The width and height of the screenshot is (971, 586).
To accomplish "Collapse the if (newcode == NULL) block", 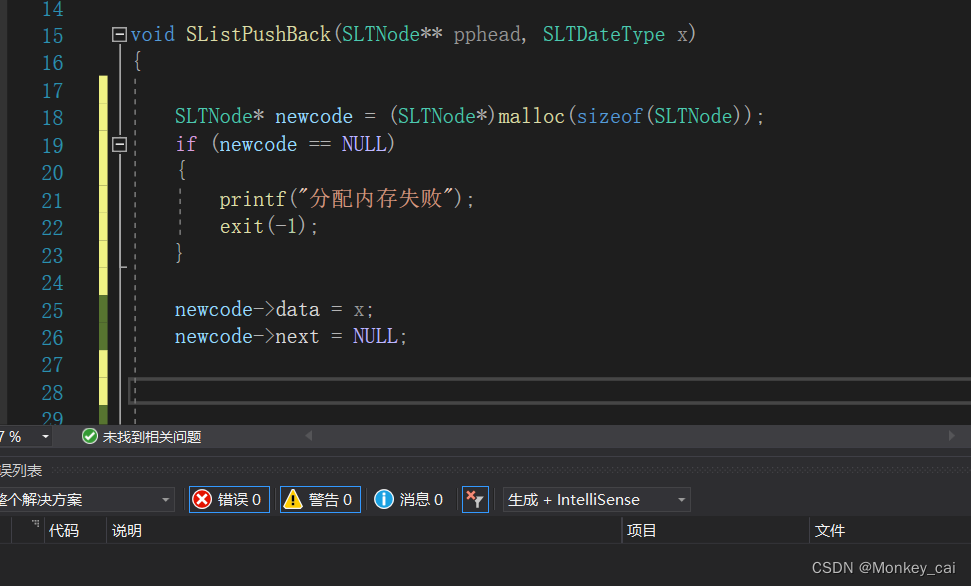I will tap(119, 143).
